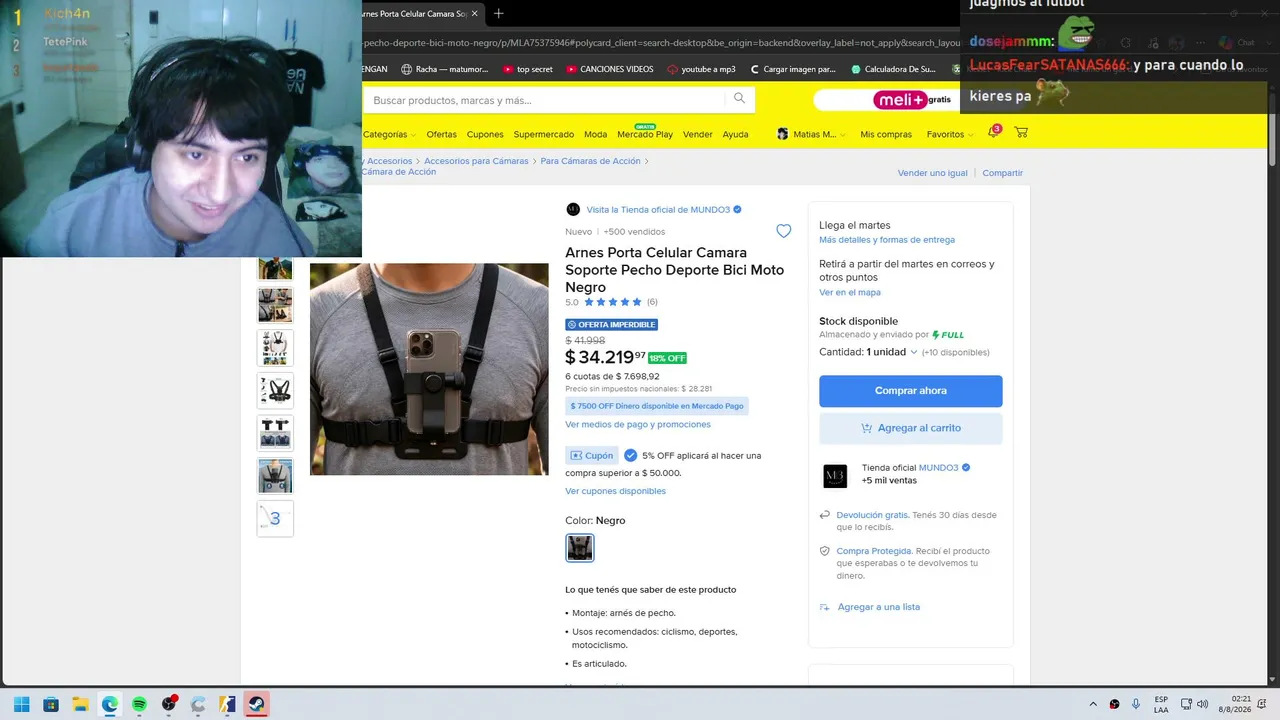Open Para Cámaras de Acción breadcrumb
The height and width of the screenshot is (720, 1280).
[590, 161]
